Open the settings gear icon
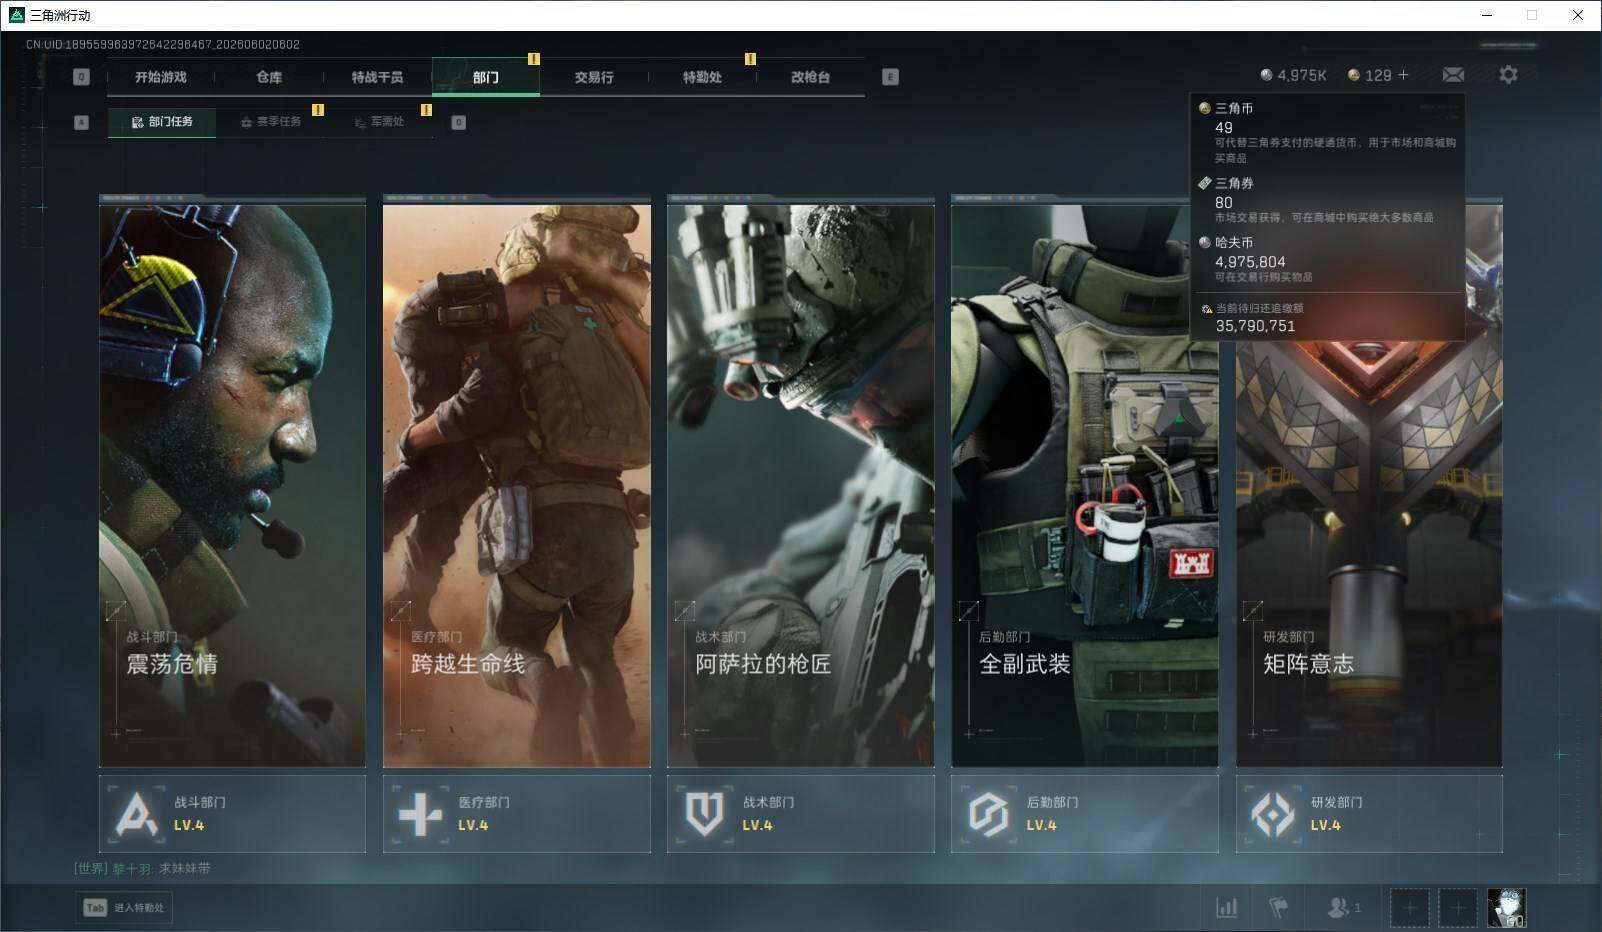Image resolution: width=1602 pixels, height=932 pixels. [1508, 75]
